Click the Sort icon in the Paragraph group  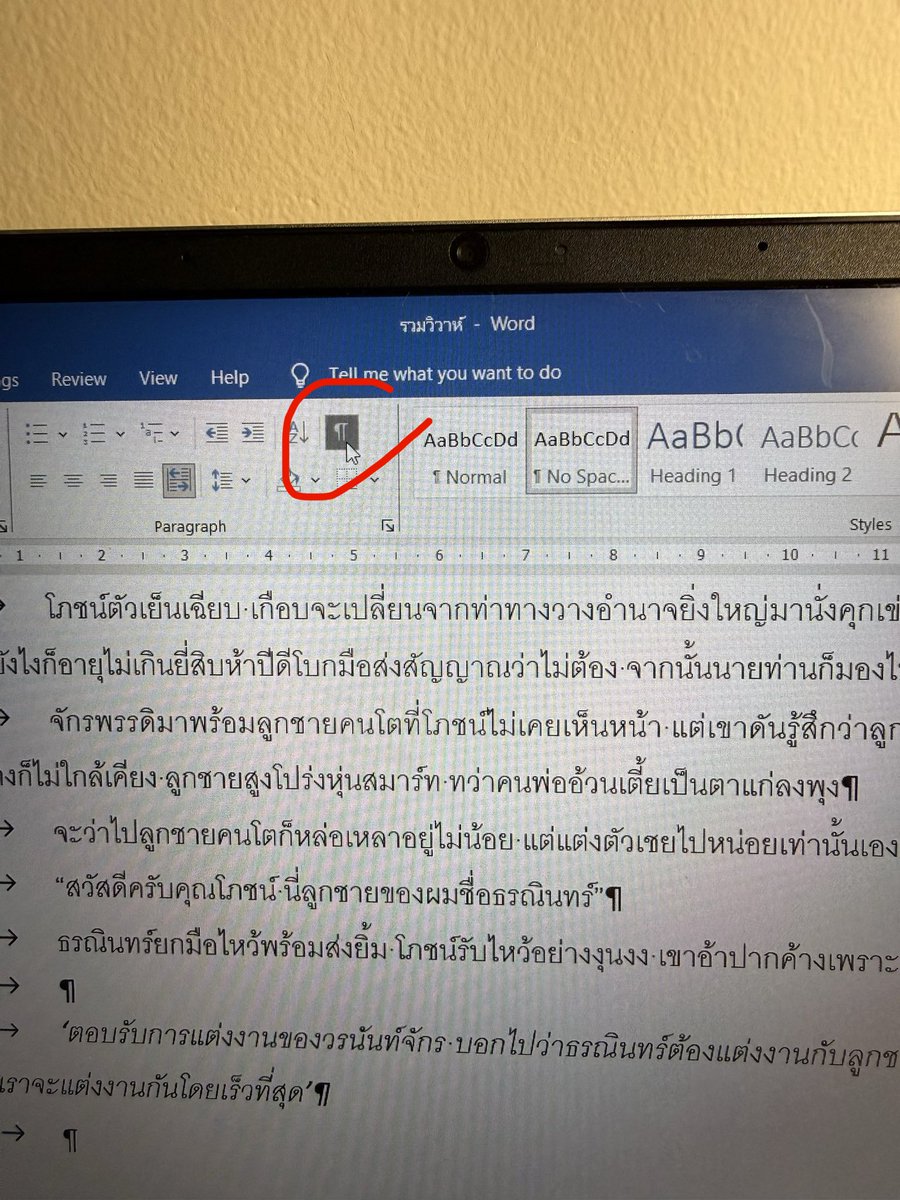click(x=298, y=432)
